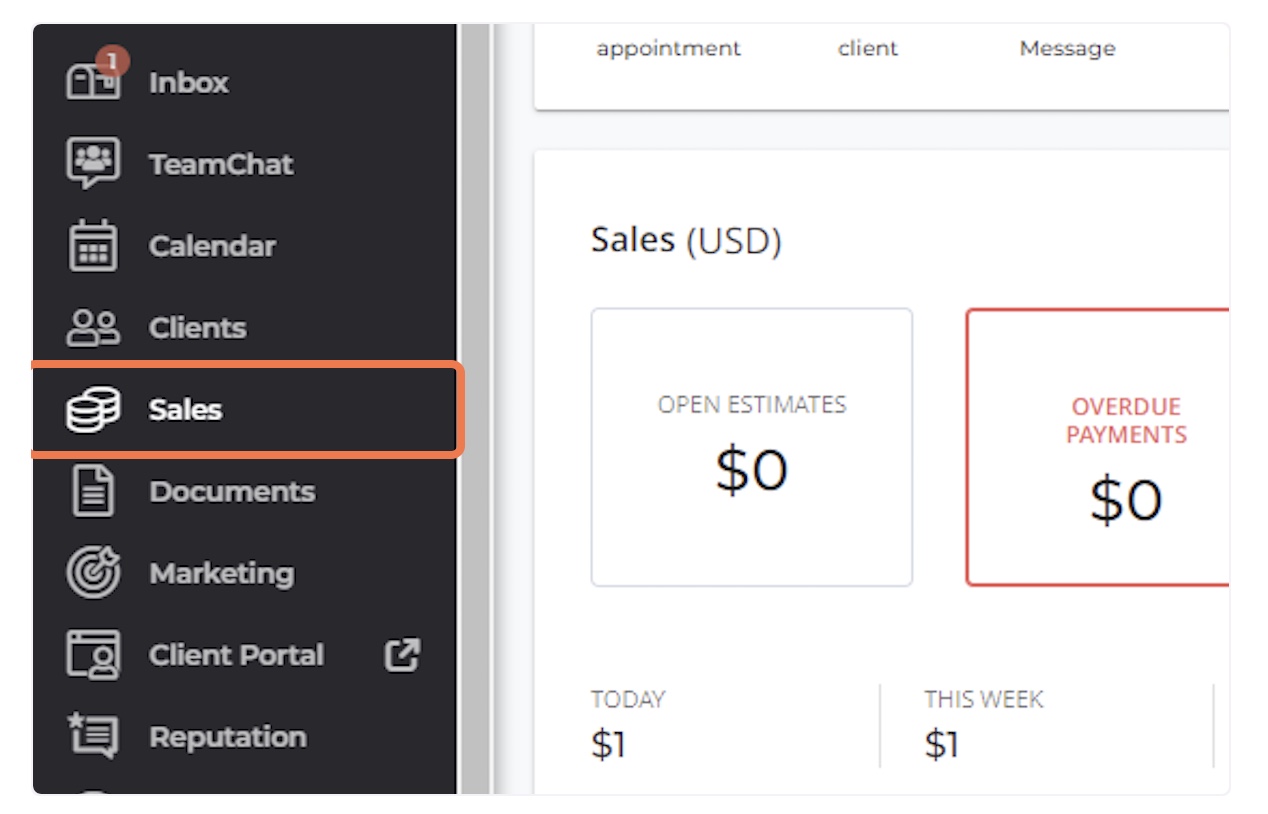Screen dimensions: 1268x814
Task: Open Client Portal external link arrow
Action: (x=402, y=655)
